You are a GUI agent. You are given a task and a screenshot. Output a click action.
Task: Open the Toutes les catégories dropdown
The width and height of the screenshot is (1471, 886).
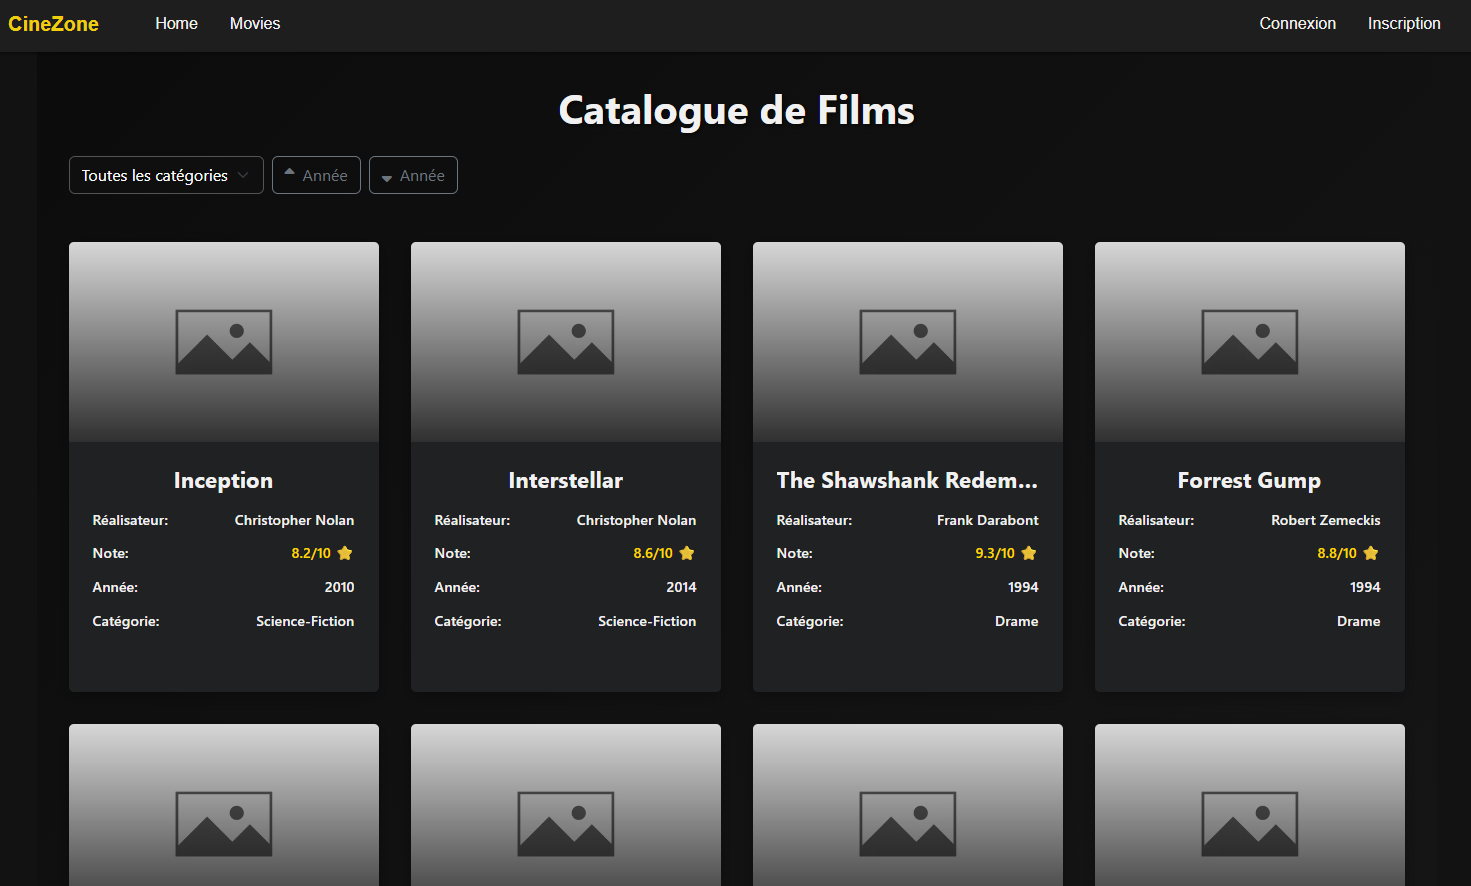click(x=166, y=175)
